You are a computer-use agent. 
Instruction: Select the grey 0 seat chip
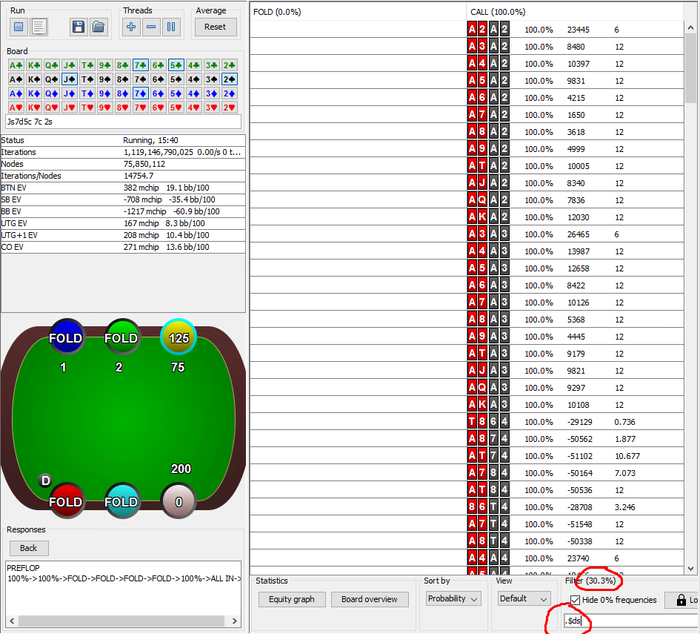179,501
